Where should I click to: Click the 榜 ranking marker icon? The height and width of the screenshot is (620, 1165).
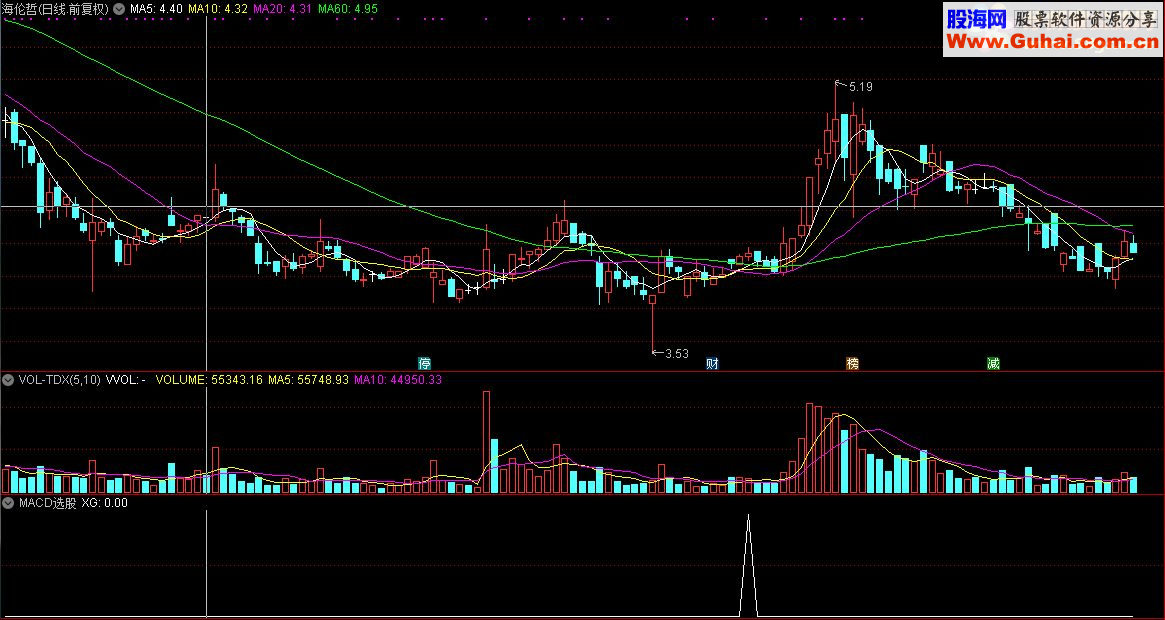click(853, 364)
